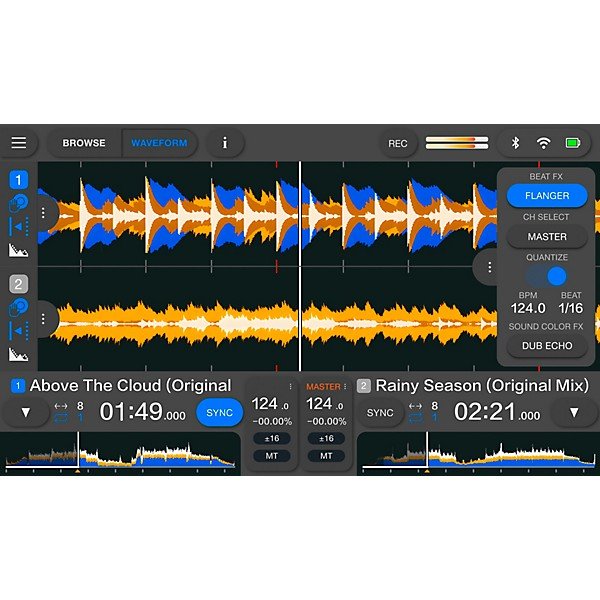Enable deck 2 SYNC button

380,412
